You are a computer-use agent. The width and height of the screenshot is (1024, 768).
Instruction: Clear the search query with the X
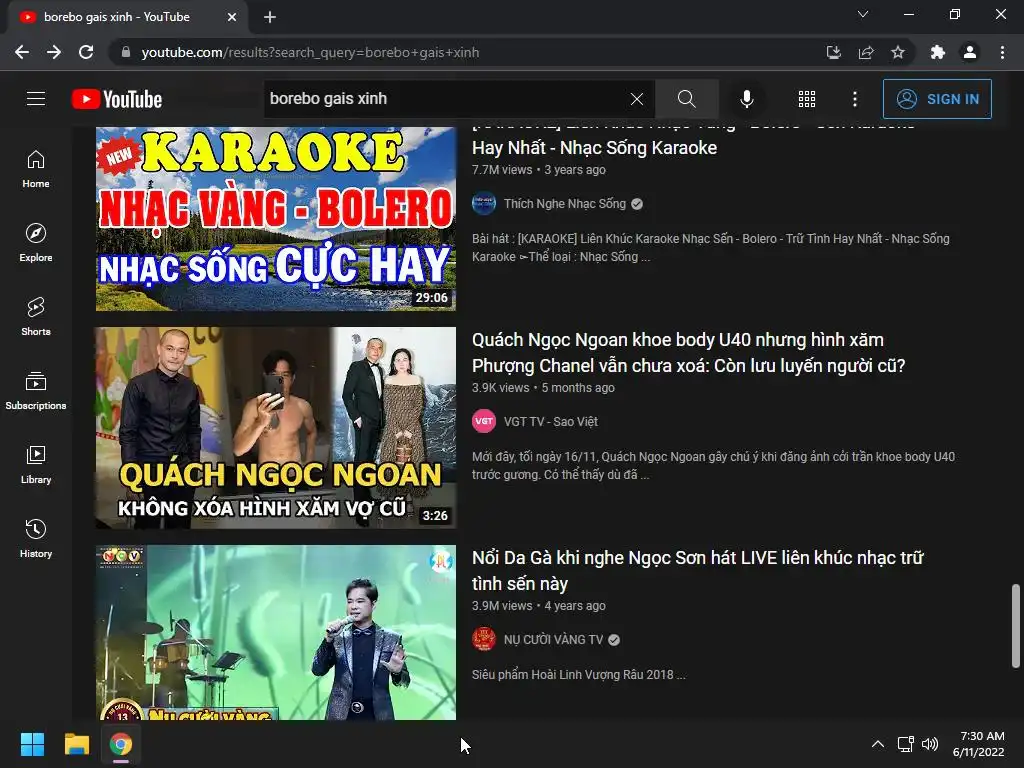coord(637,99)
